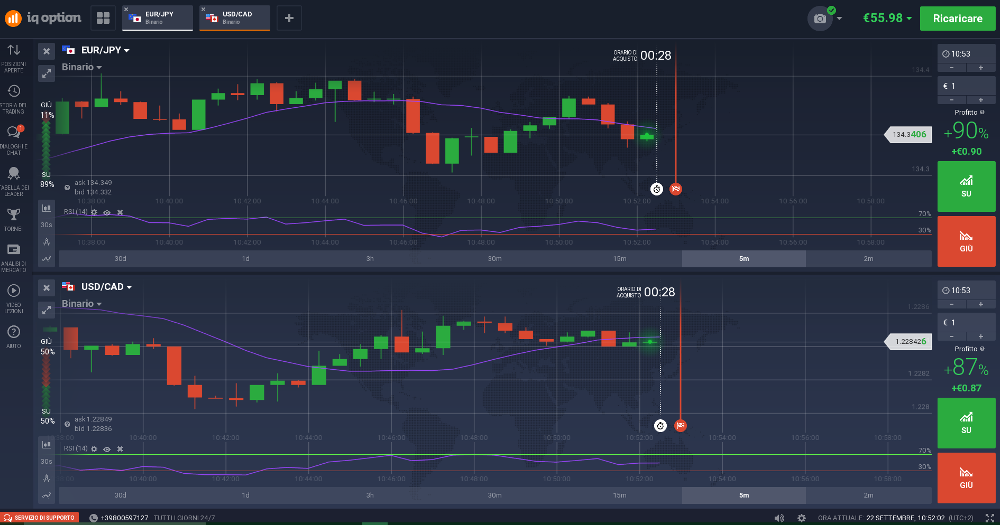This screenshot has width=1000, height=525.
Task: Open the Tornei trophy section
Action: (14, 219)
